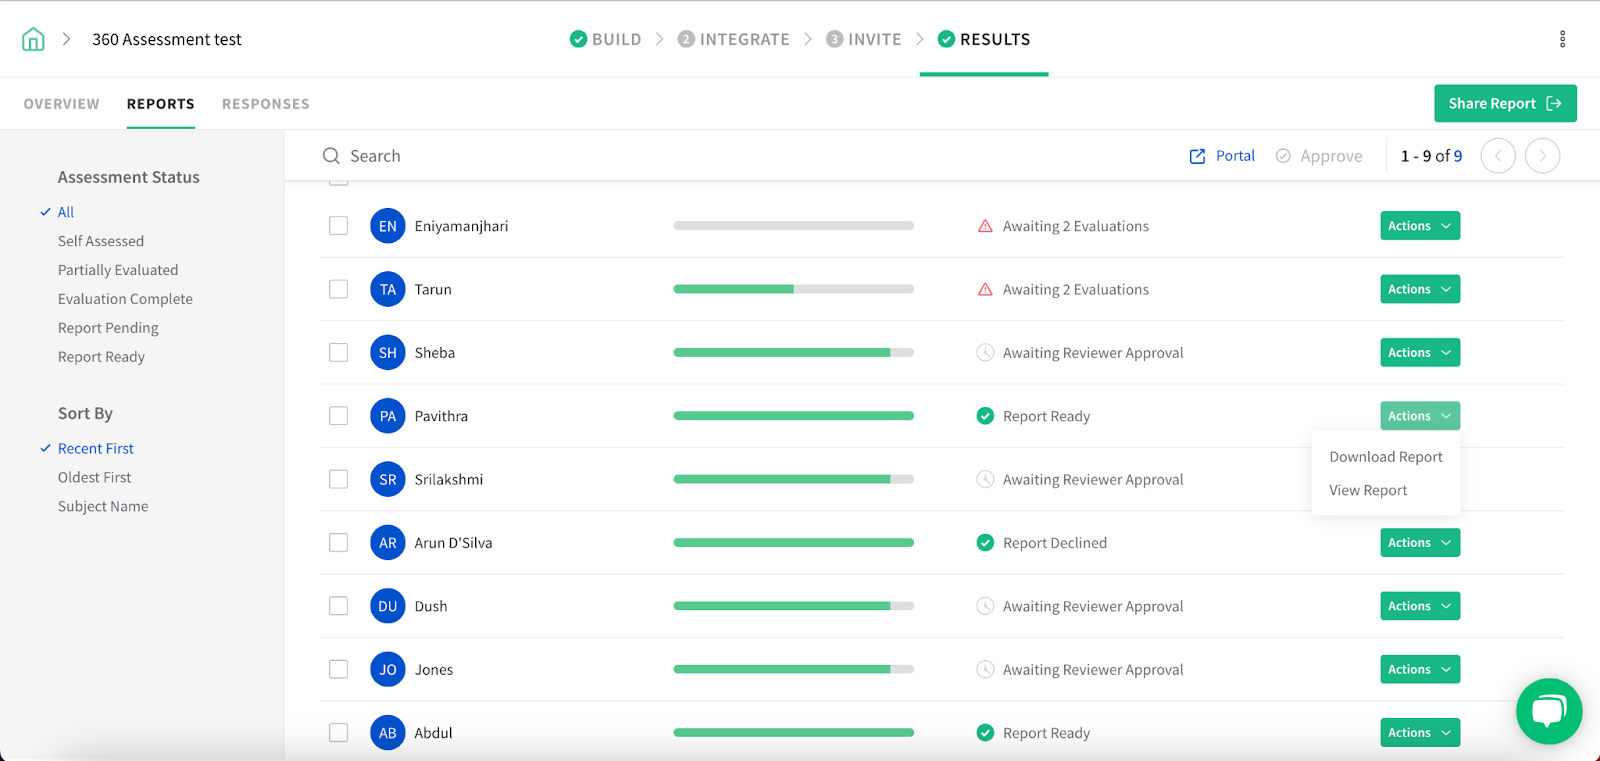Expand Actions dropdown for Eniyamanjhari
1600x761 pixels.
tap(1420, 226)
